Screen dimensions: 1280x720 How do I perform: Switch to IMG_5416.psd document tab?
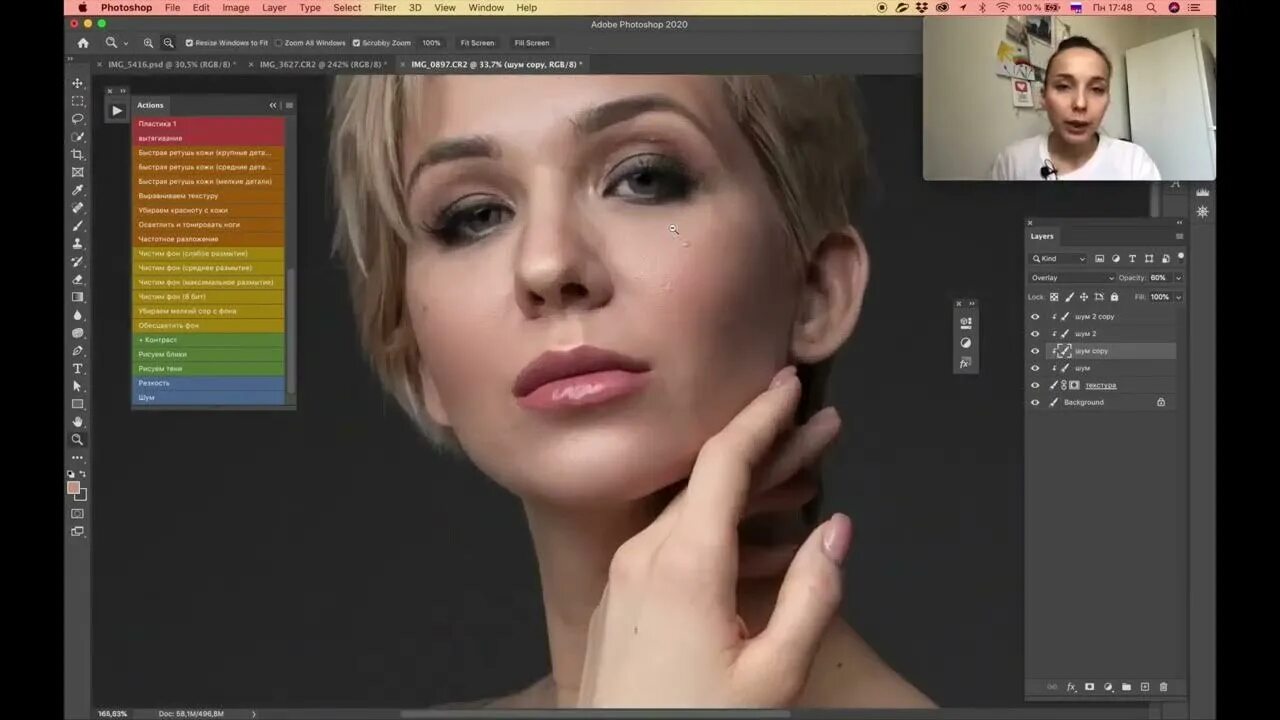point(171,64)
